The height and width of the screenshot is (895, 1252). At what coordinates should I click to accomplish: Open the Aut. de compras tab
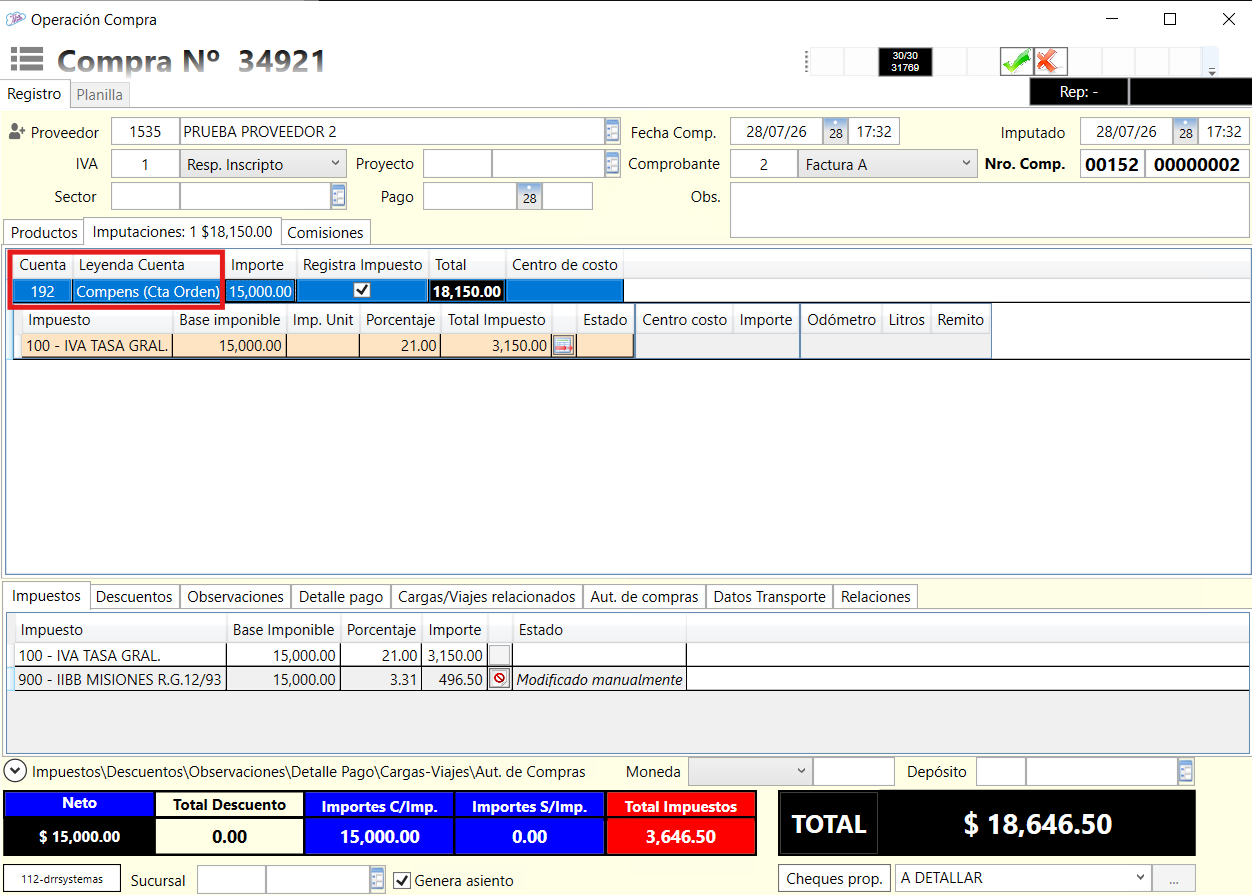[x=644, y=596]
